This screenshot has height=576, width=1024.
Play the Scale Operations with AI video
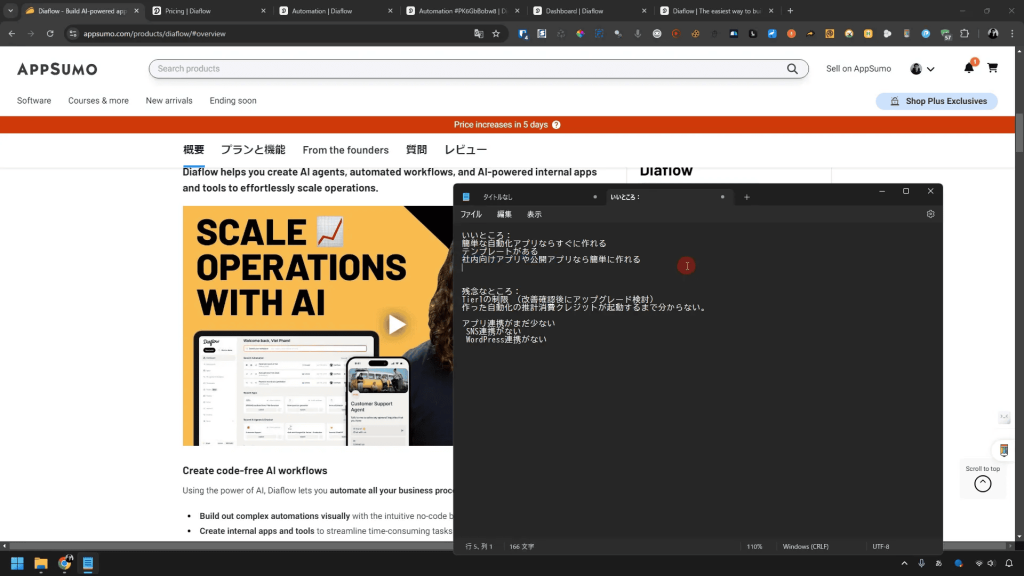tap(396, 325)
